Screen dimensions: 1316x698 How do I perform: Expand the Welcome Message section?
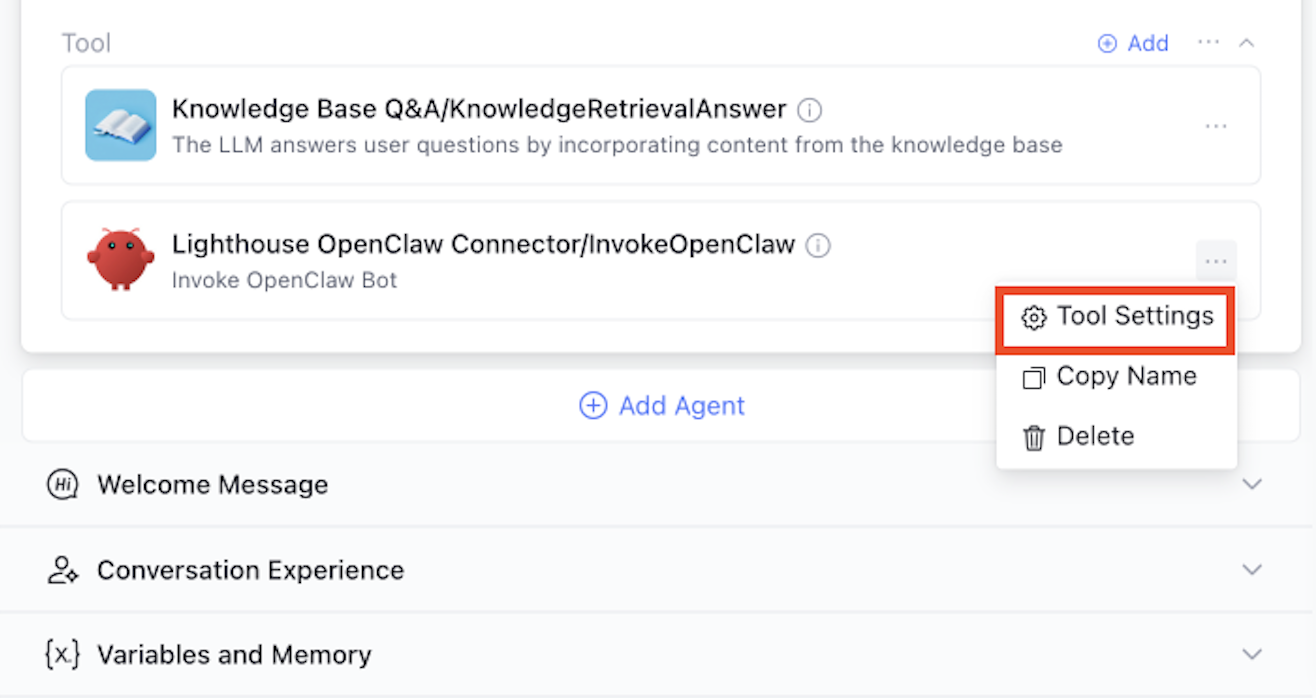[1251, 485]
